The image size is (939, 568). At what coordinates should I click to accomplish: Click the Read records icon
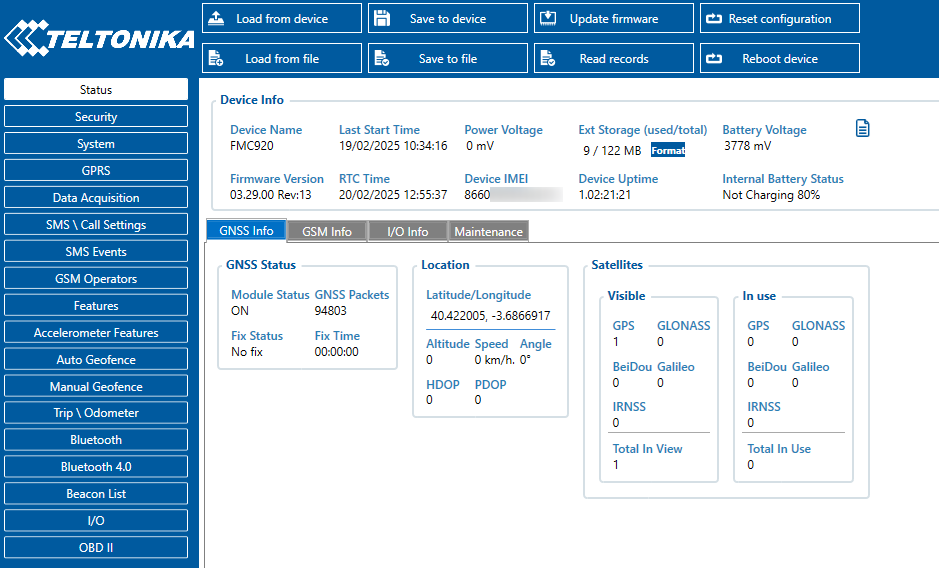tap(548, 59)
